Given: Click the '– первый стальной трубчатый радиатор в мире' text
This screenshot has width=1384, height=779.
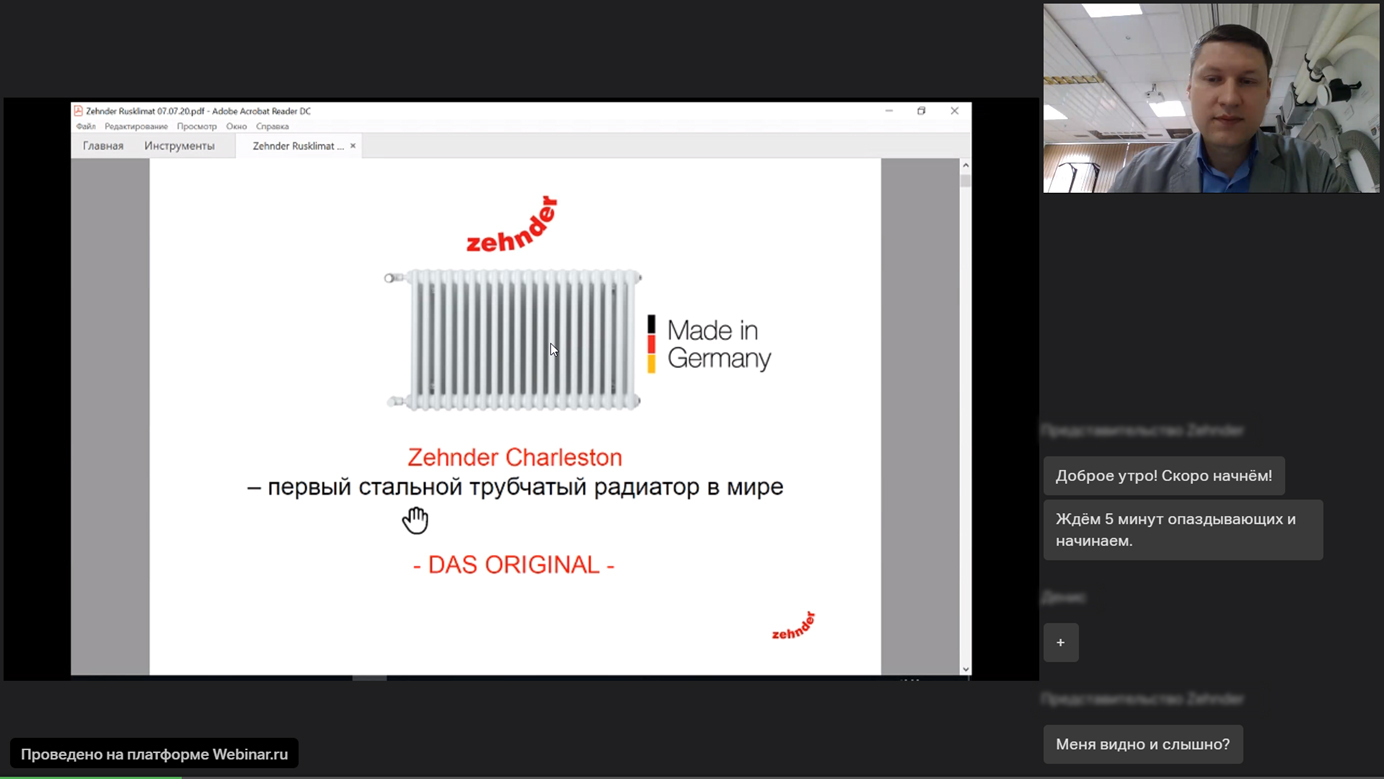Looking at the screenshot, I should [x=515, y=487].
